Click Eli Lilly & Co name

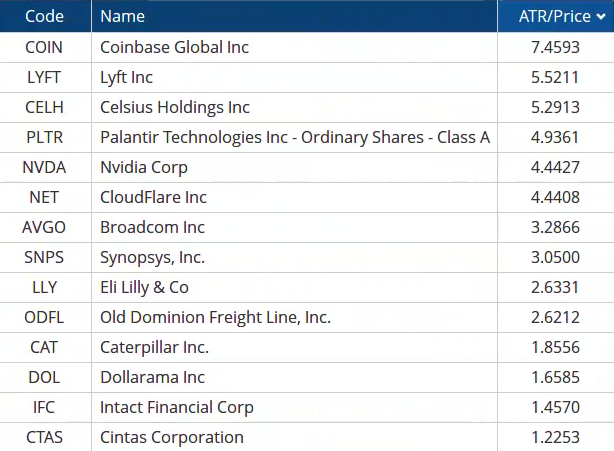145,287
